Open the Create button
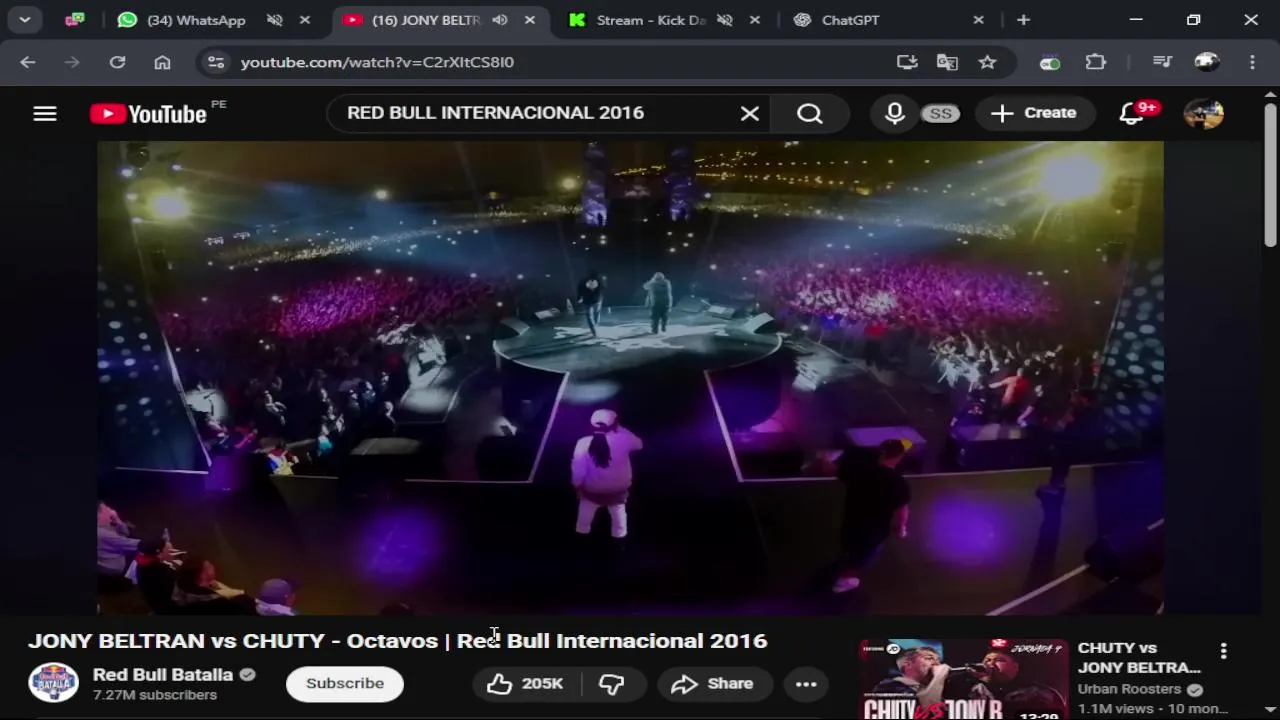Image resolution: width=1280 pixels, height=720 pixels. tap(1034, 113)
